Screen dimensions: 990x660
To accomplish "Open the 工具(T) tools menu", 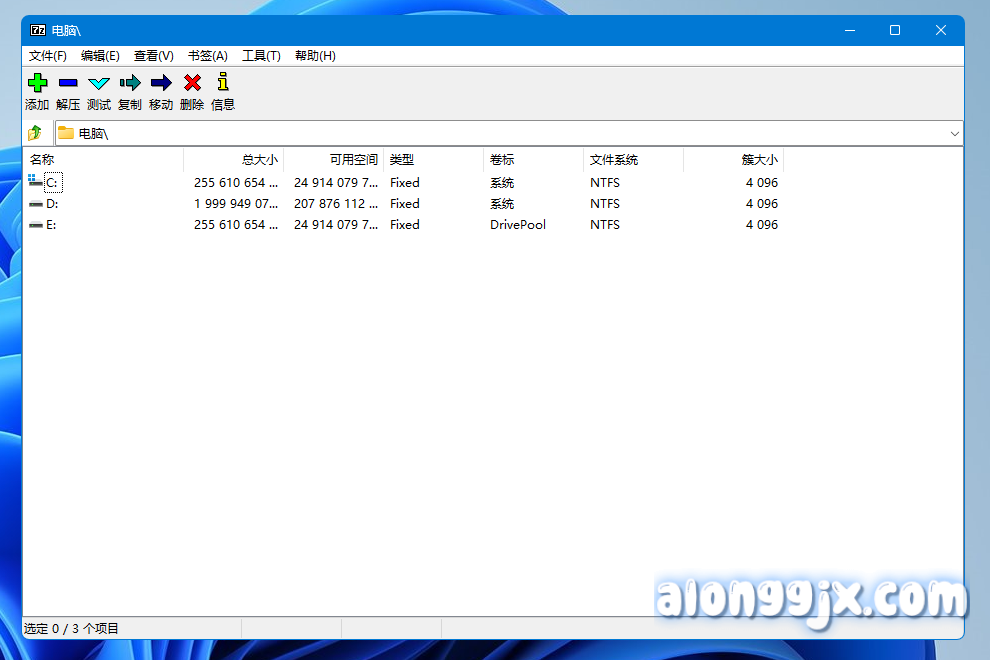I will 261,56.
